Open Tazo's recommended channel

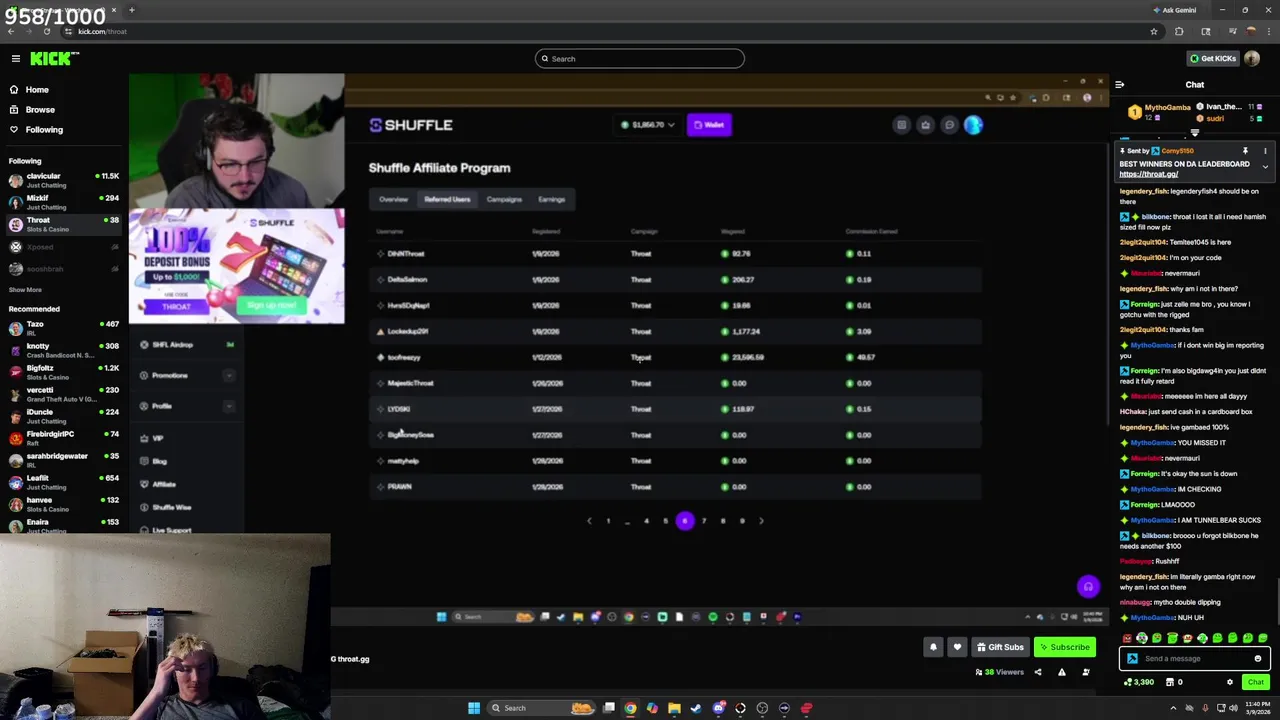click(62, 328)
